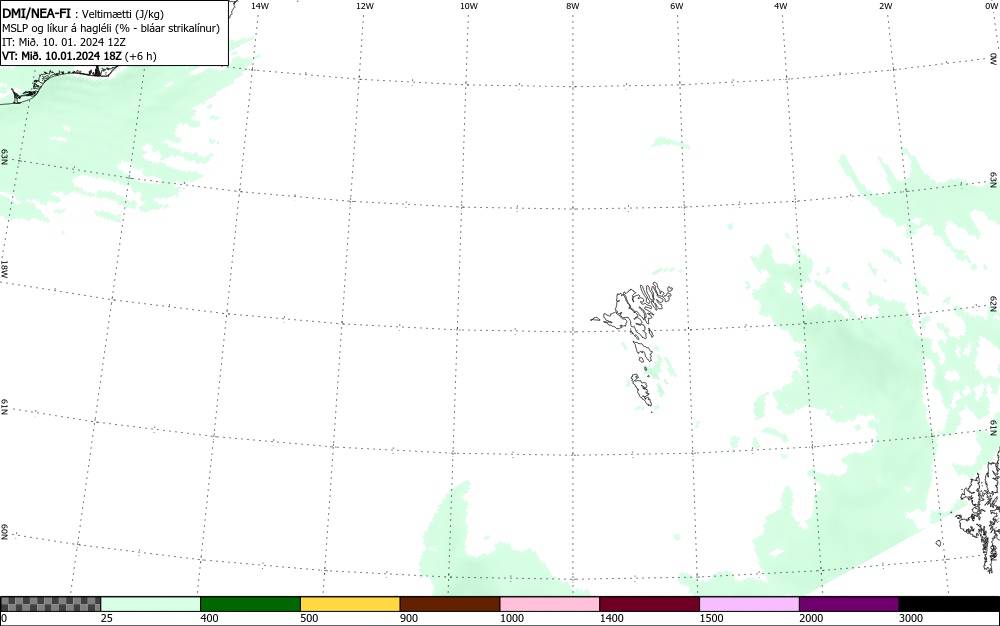The height and width of the screenshot is (626, 1000).
Task: Click the VT: Mið. 10.01.2024 18Z line
Action: (79, 56)
